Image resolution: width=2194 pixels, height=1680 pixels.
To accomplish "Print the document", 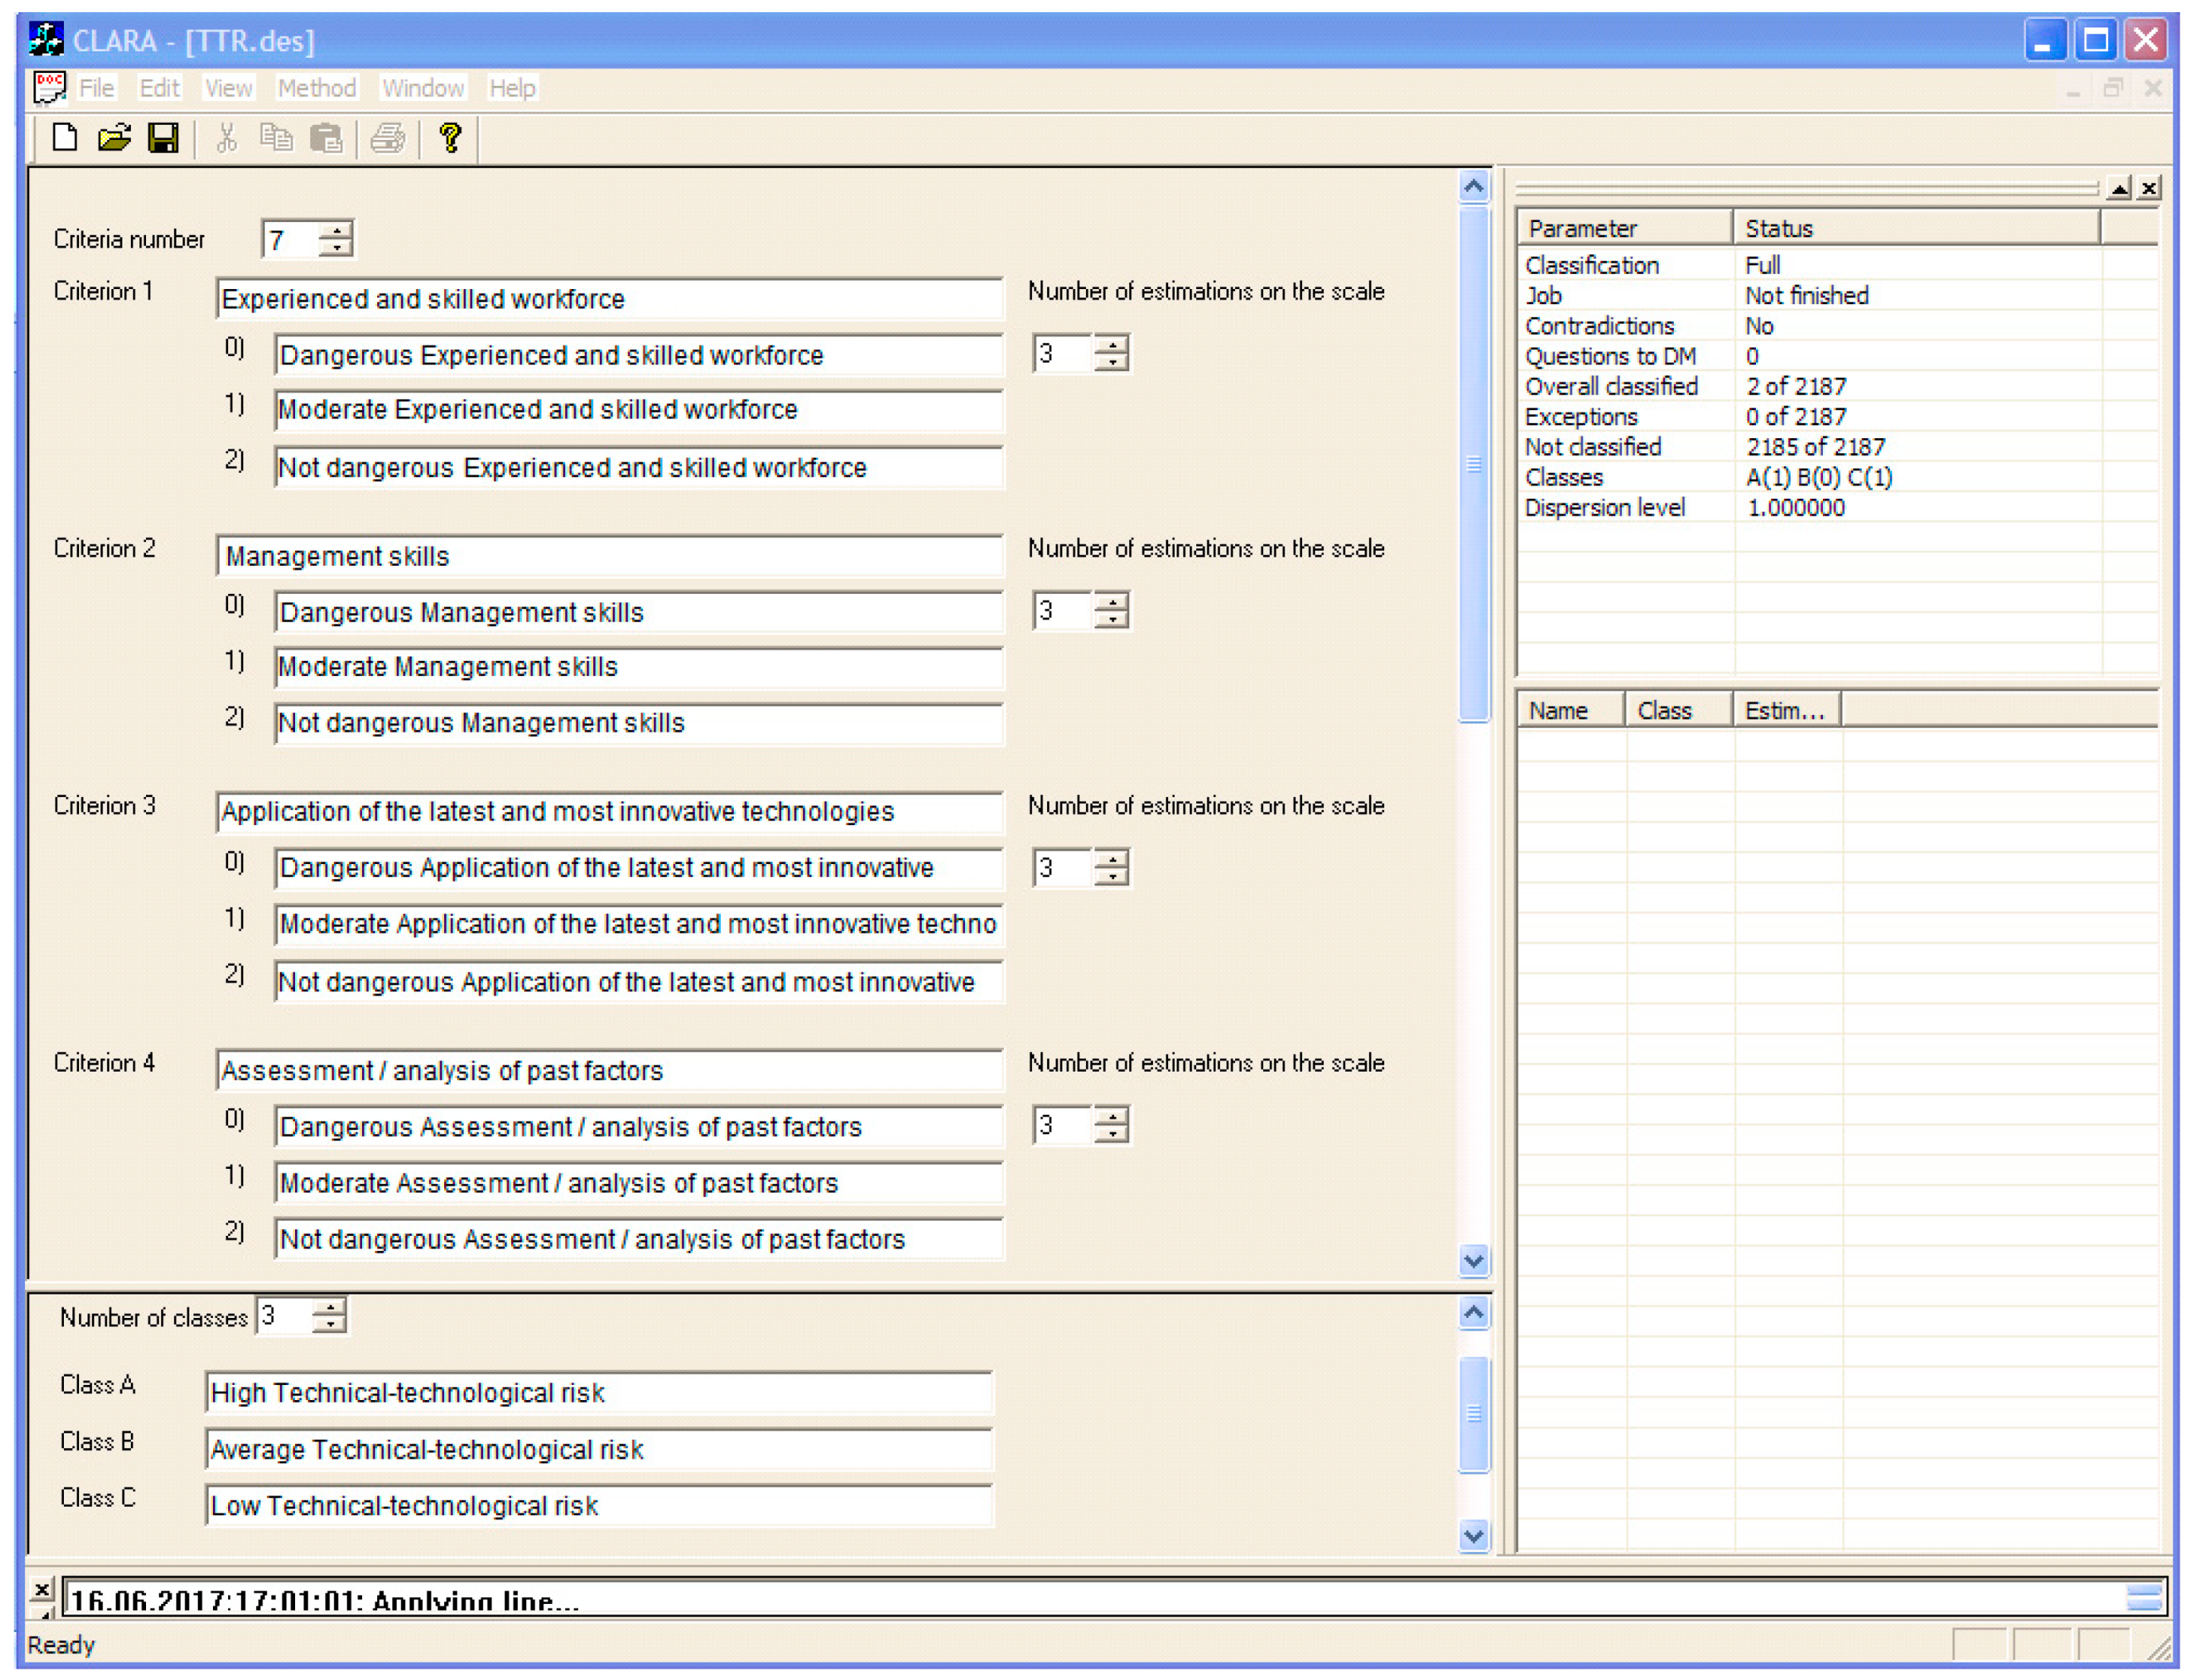I will [x=389, y=138].
